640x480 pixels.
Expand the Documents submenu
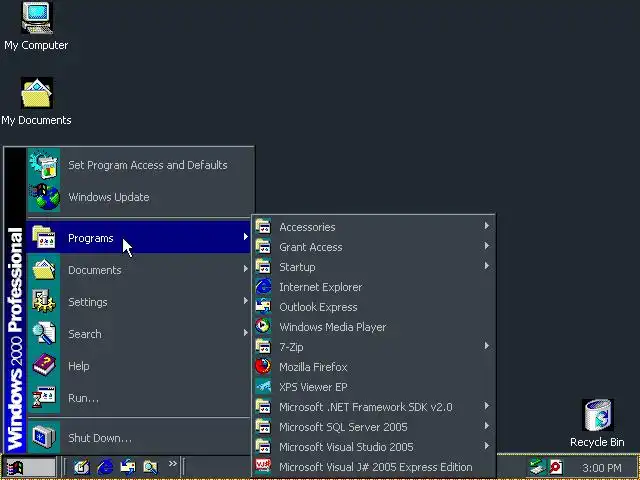[x=139, y=270]
